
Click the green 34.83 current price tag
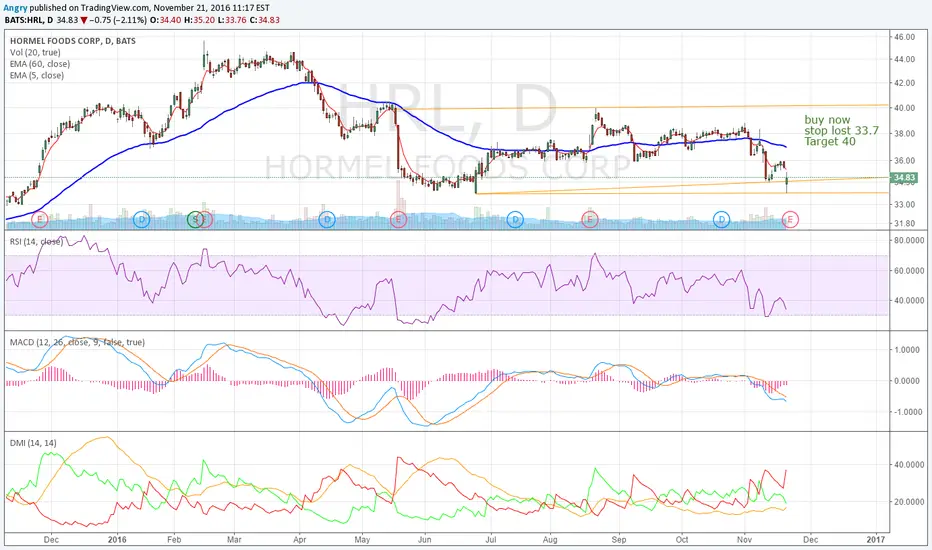pos(903,178)
